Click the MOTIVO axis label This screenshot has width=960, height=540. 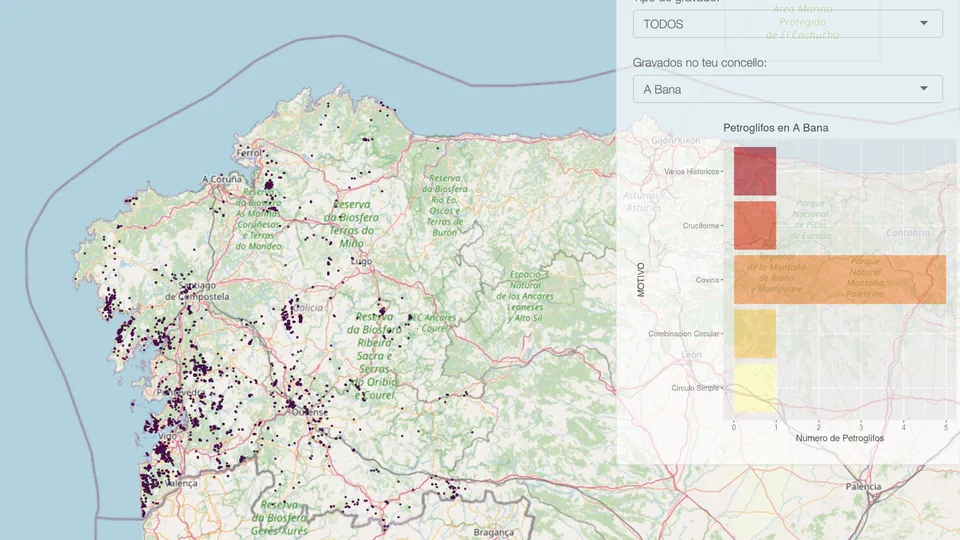point(641,280)
